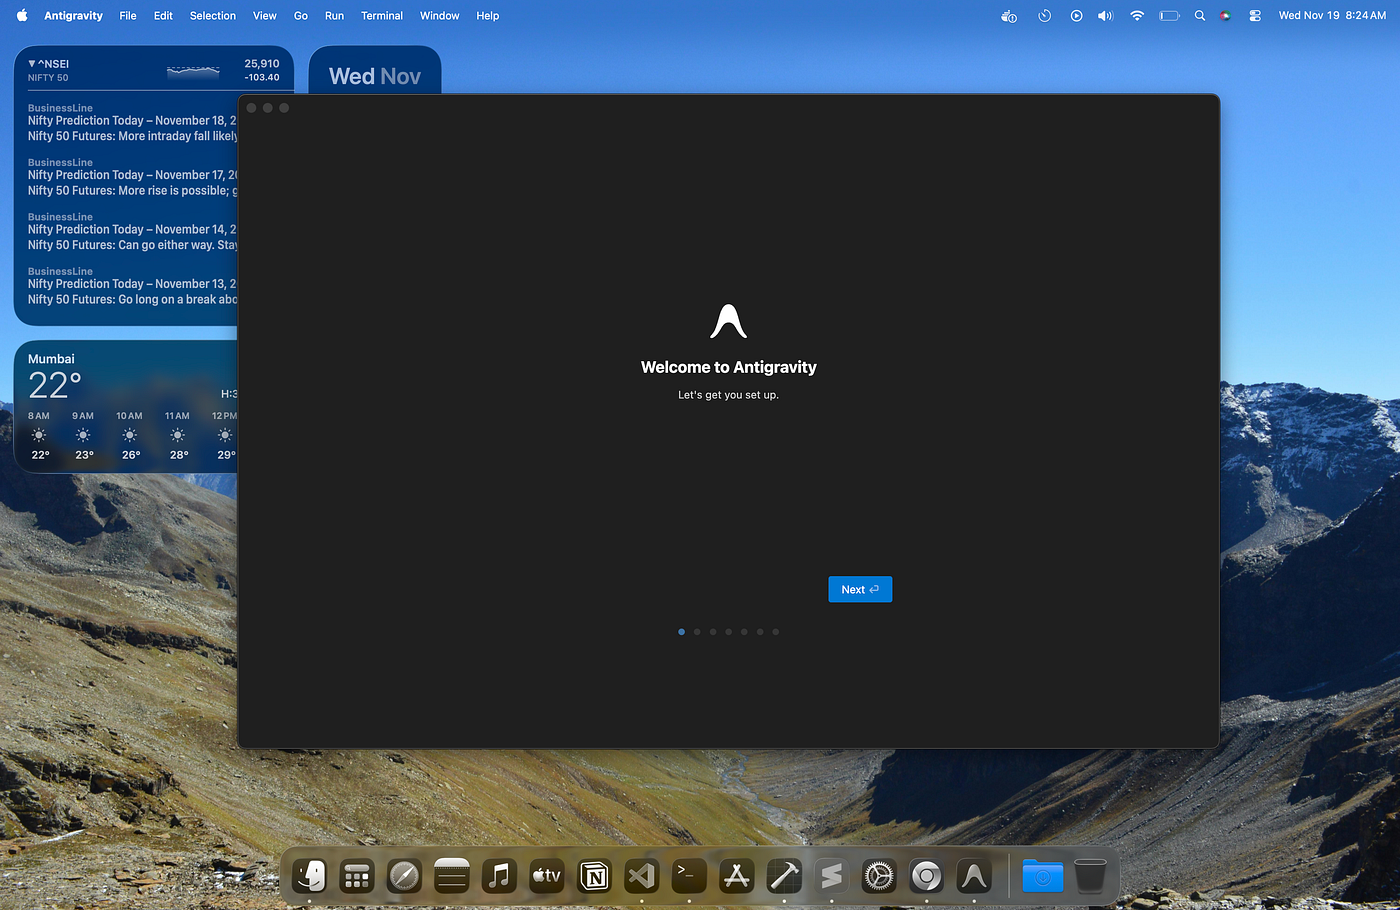Click the Next button in the welcome window
Screen dimensions: 1400x910
point(860,590)
